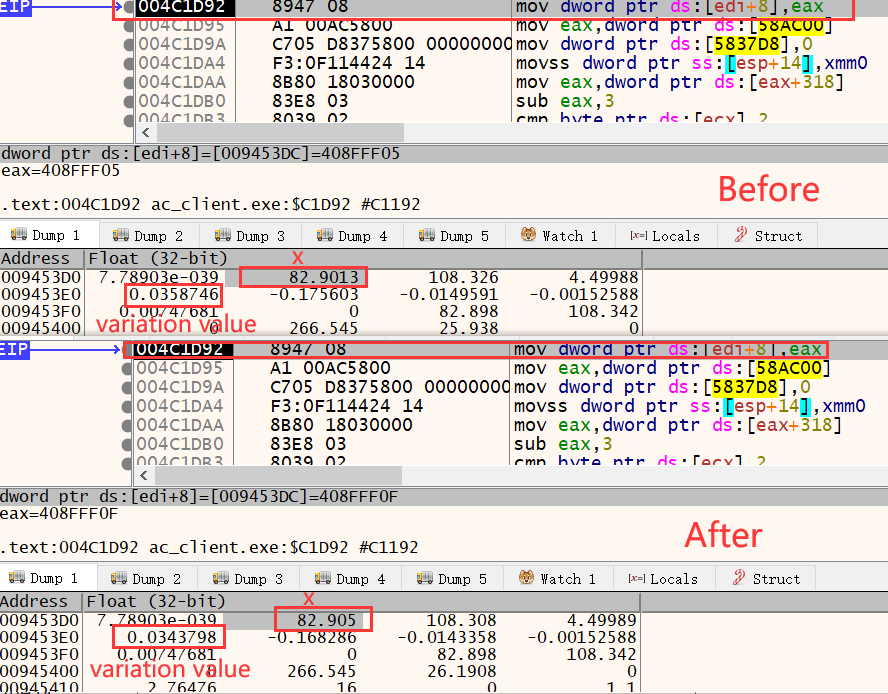
Task: Toggle breakpoint at 004C1DAA in Before disassembly
Action: pos(128,82)
